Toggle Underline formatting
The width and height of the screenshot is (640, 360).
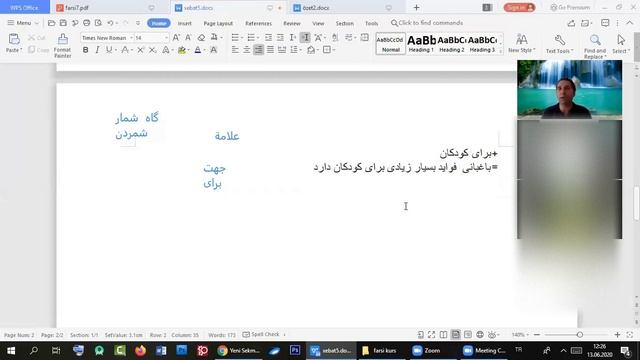(x=109, y=50)
